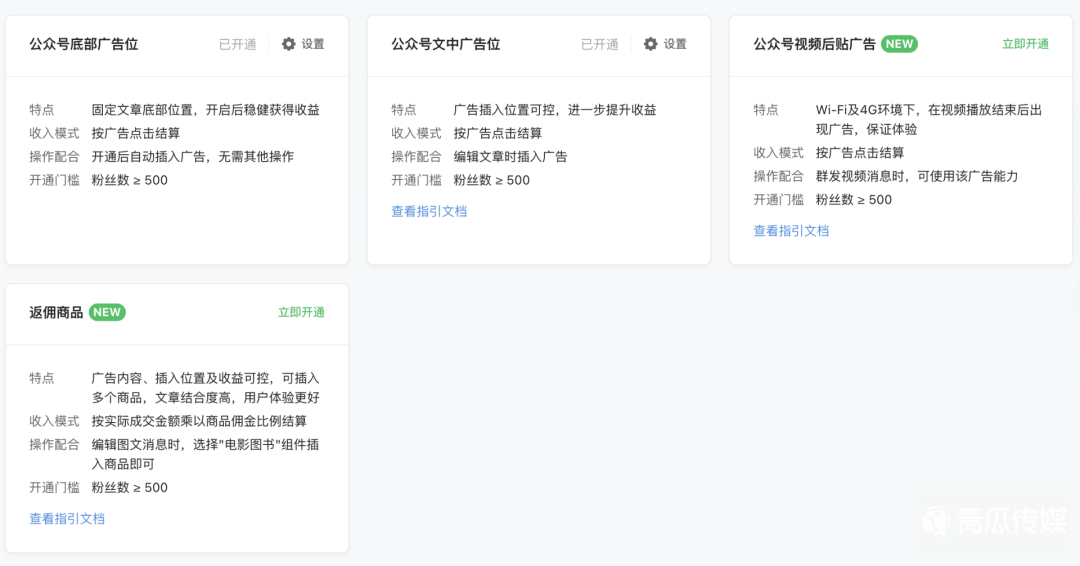Select the 公众号视频后贴广告 card title

pyautogui.click(x=814, y=44)
